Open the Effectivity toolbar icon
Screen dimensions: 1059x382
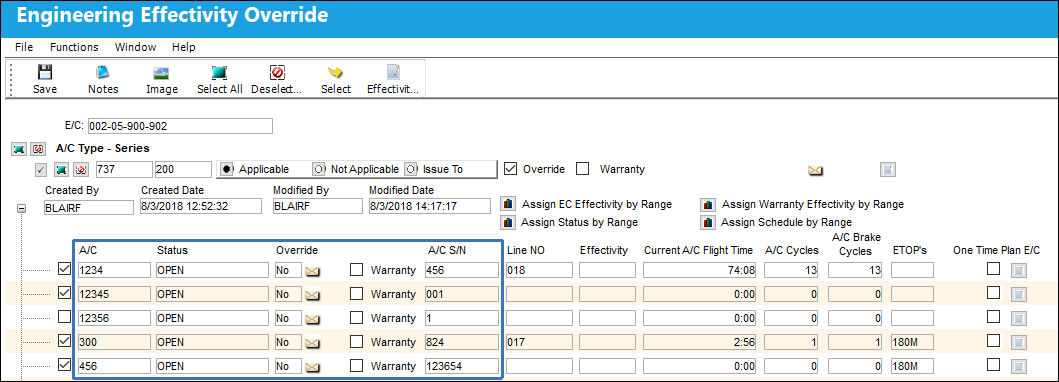coord(392,80)
